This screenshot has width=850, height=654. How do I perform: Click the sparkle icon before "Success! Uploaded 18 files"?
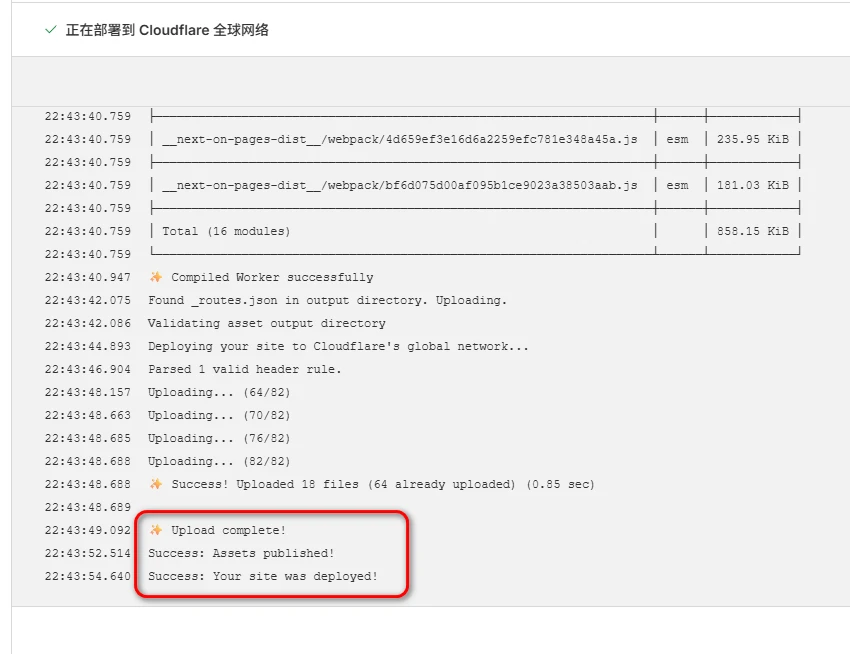pyautogui.click(x=155, y=484)
